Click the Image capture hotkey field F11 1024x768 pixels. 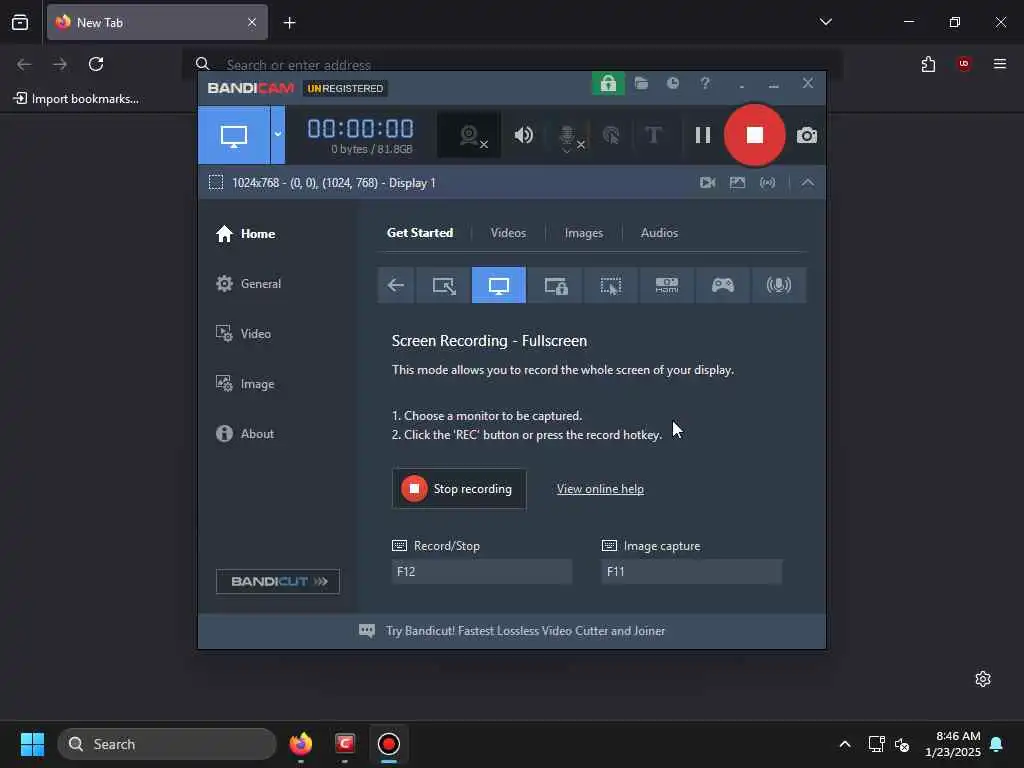pyautogui.click(x=692, y=571)
